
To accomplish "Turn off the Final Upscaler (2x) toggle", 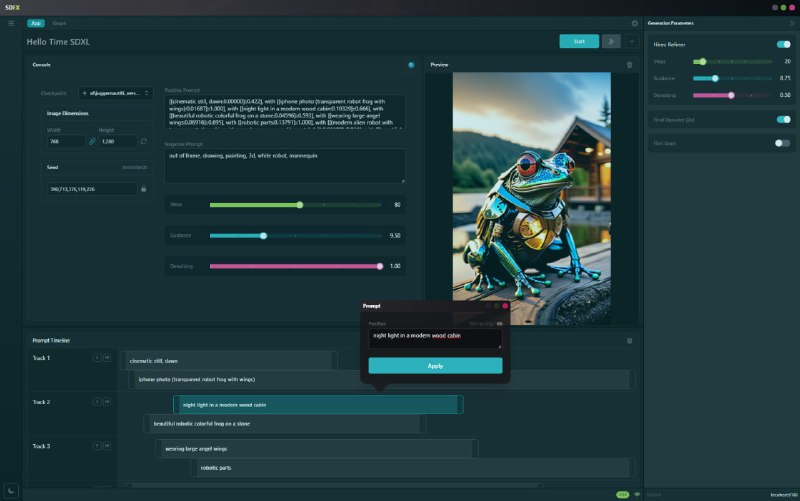I will [783, 119].
